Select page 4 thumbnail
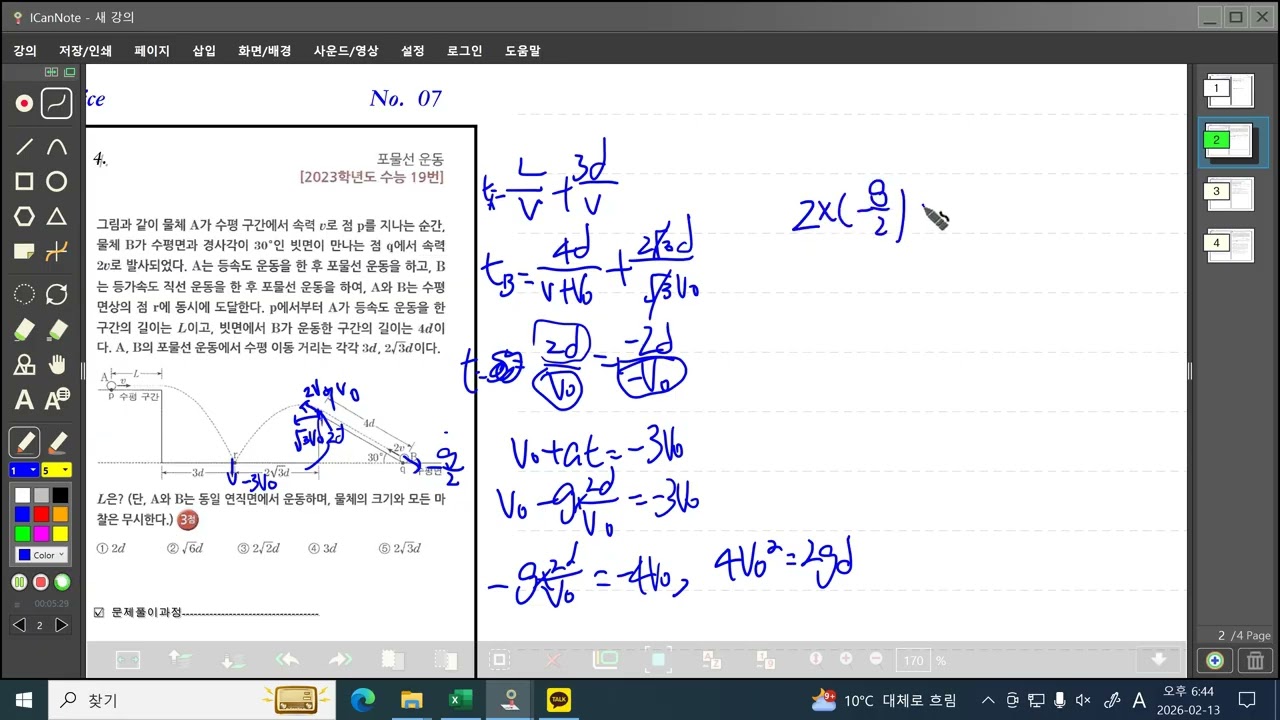The image size is (1280, 720). click(x=1231, y=244)
